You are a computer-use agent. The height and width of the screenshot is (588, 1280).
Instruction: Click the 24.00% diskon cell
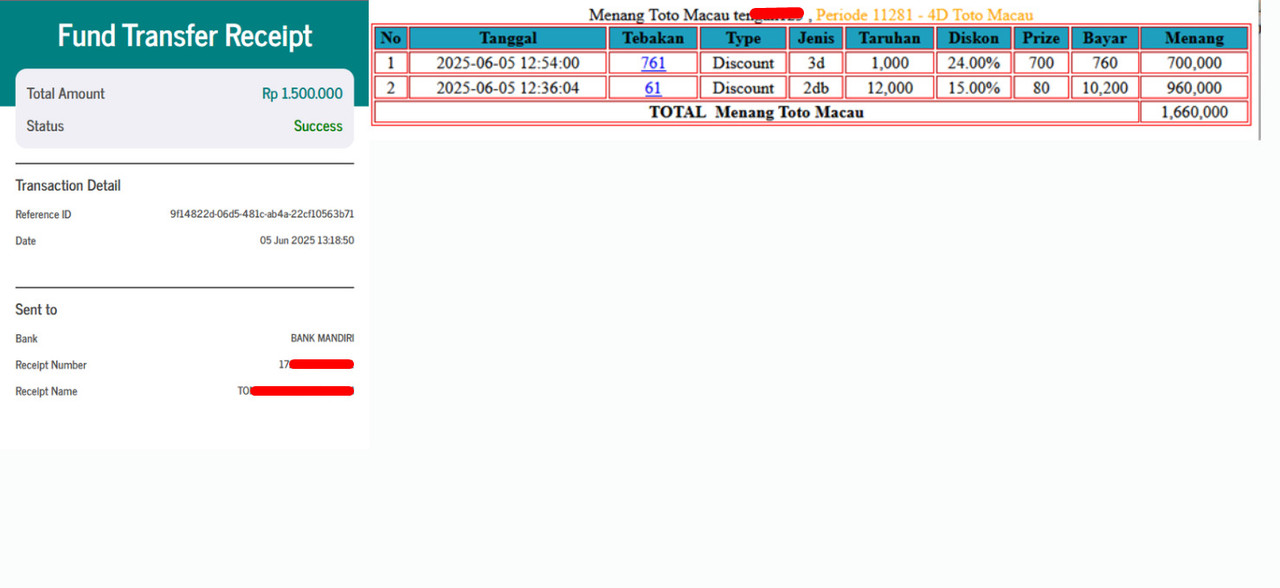click(974, 63)
